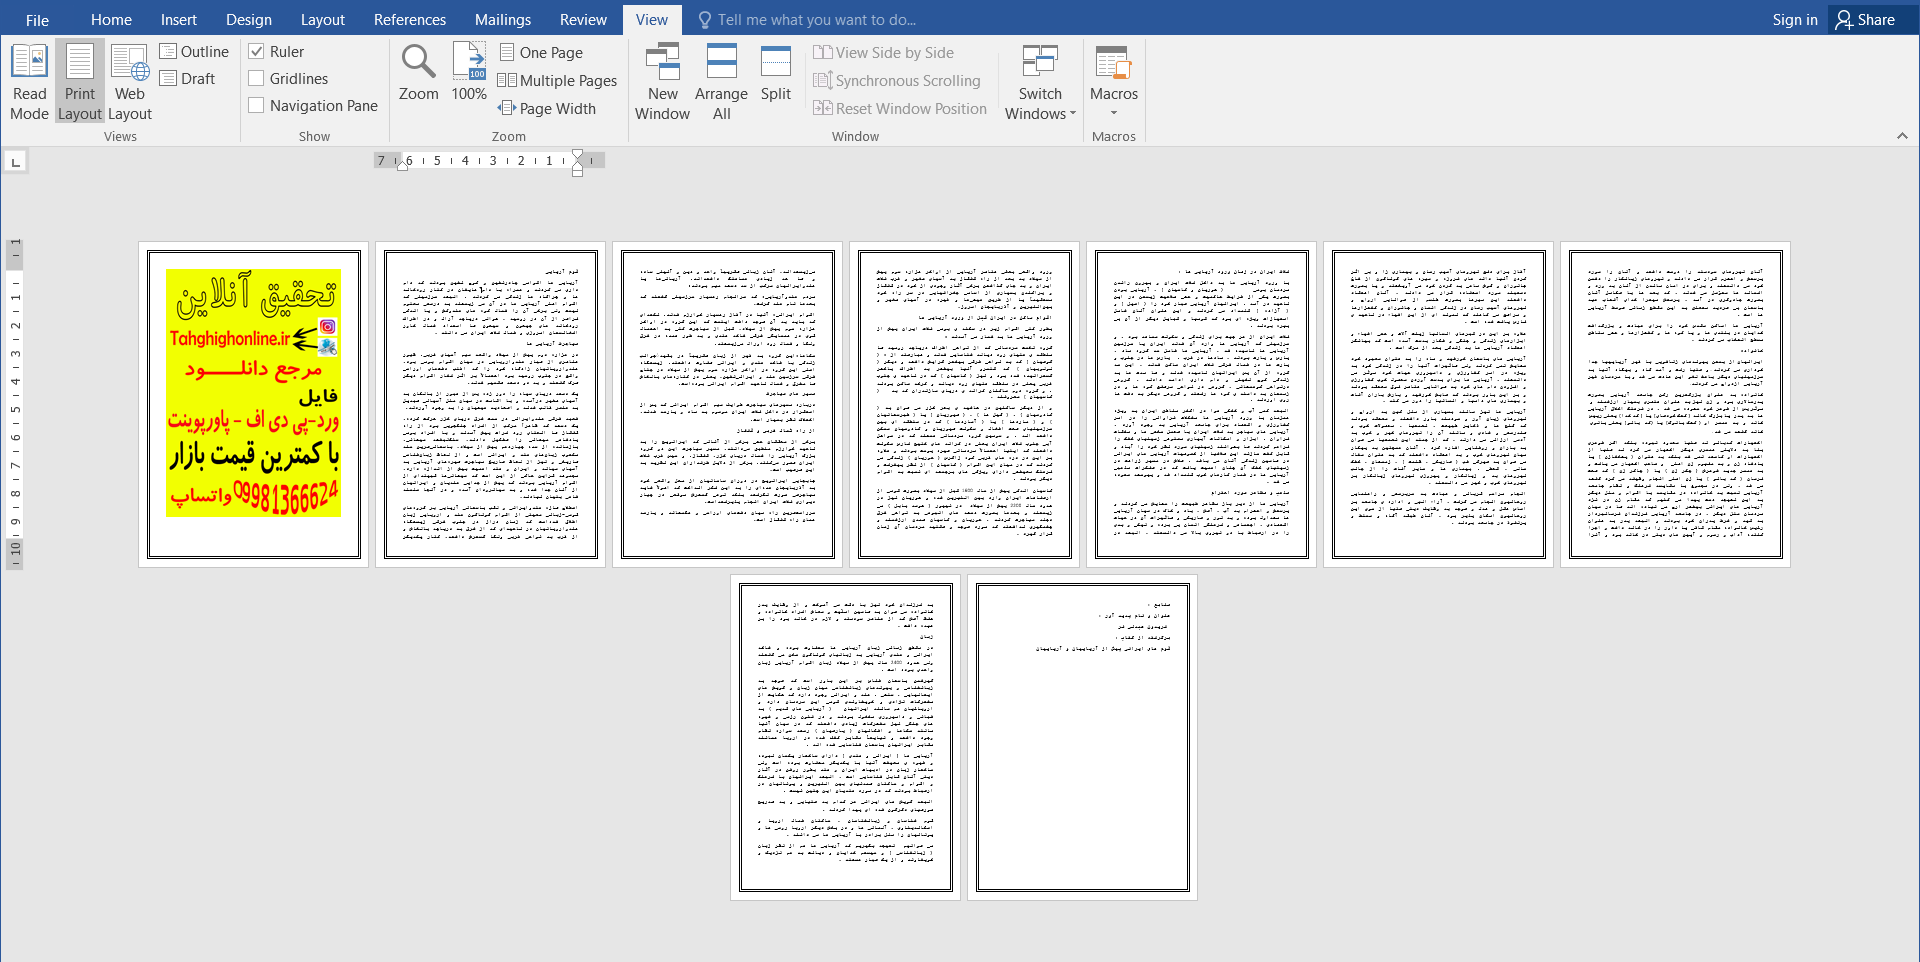Click Sign in link

click(1795, 19)
